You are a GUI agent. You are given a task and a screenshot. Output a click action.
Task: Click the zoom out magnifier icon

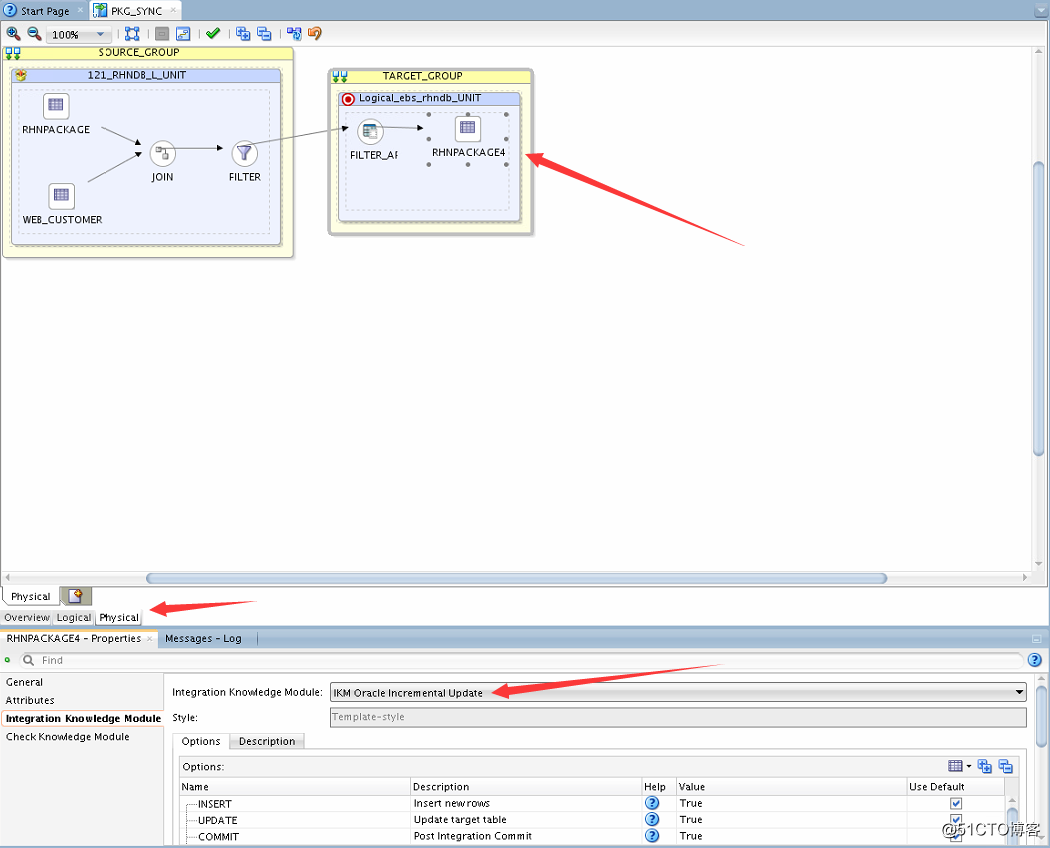(x=34, y=33)
